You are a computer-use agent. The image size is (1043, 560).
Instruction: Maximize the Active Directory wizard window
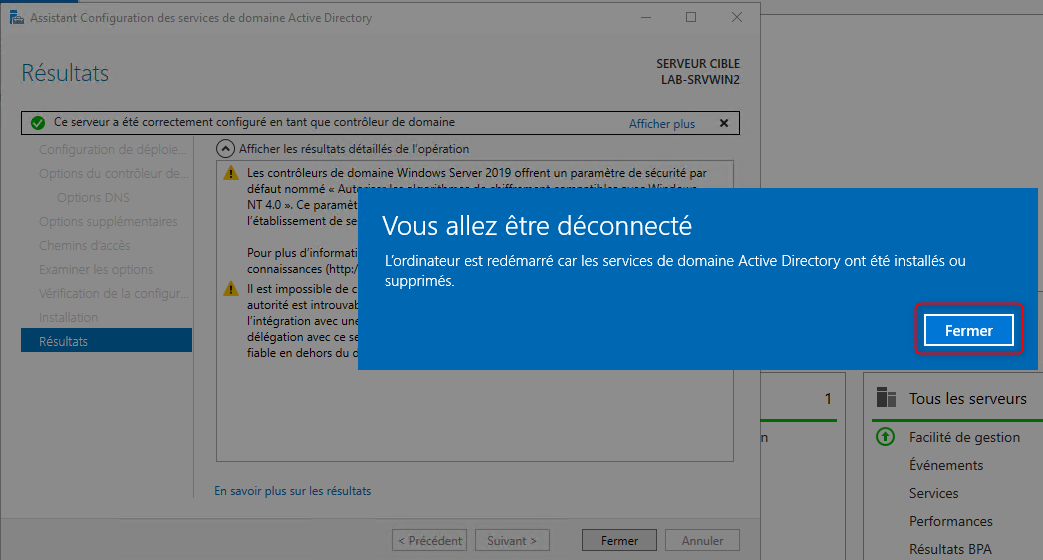(691, 17)
